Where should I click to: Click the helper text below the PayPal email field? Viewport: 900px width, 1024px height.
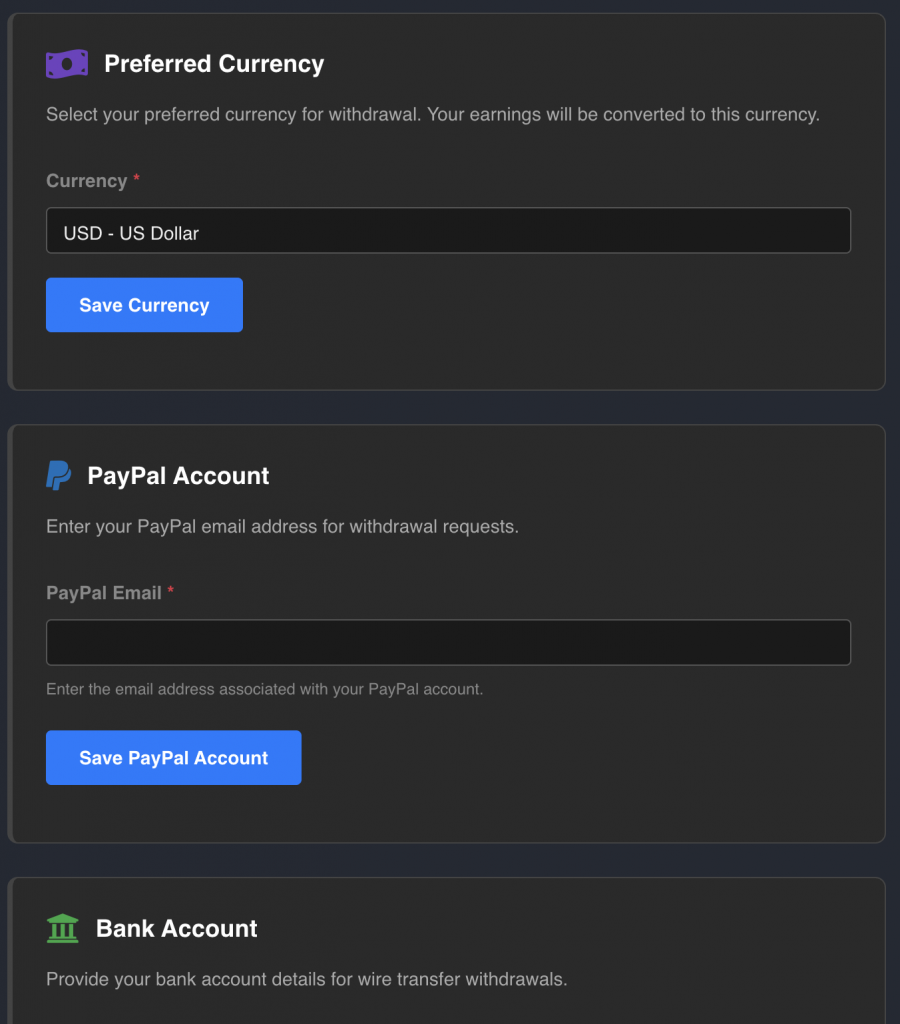(x=264, y=689)
